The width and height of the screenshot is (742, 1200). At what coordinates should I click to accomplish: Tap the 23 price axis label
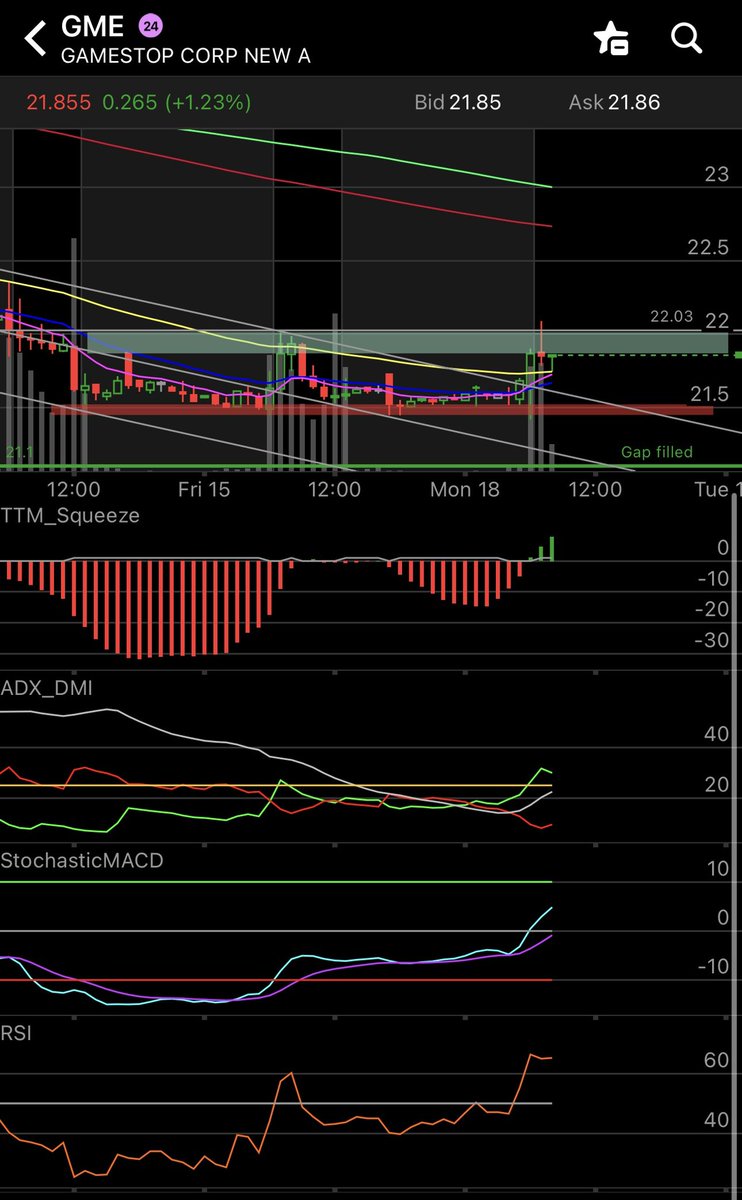point(717,174)
